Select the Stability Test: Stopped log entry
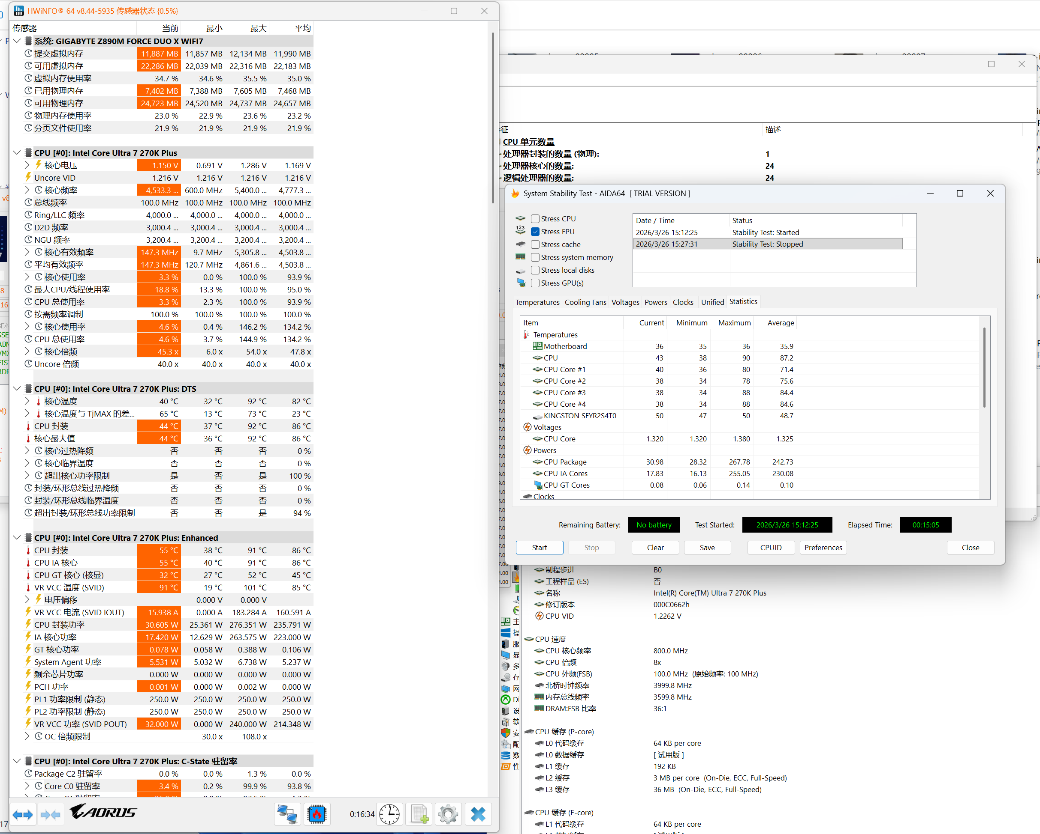The height and width of the screenshot is (834, 1040). (x=767, y=244)
